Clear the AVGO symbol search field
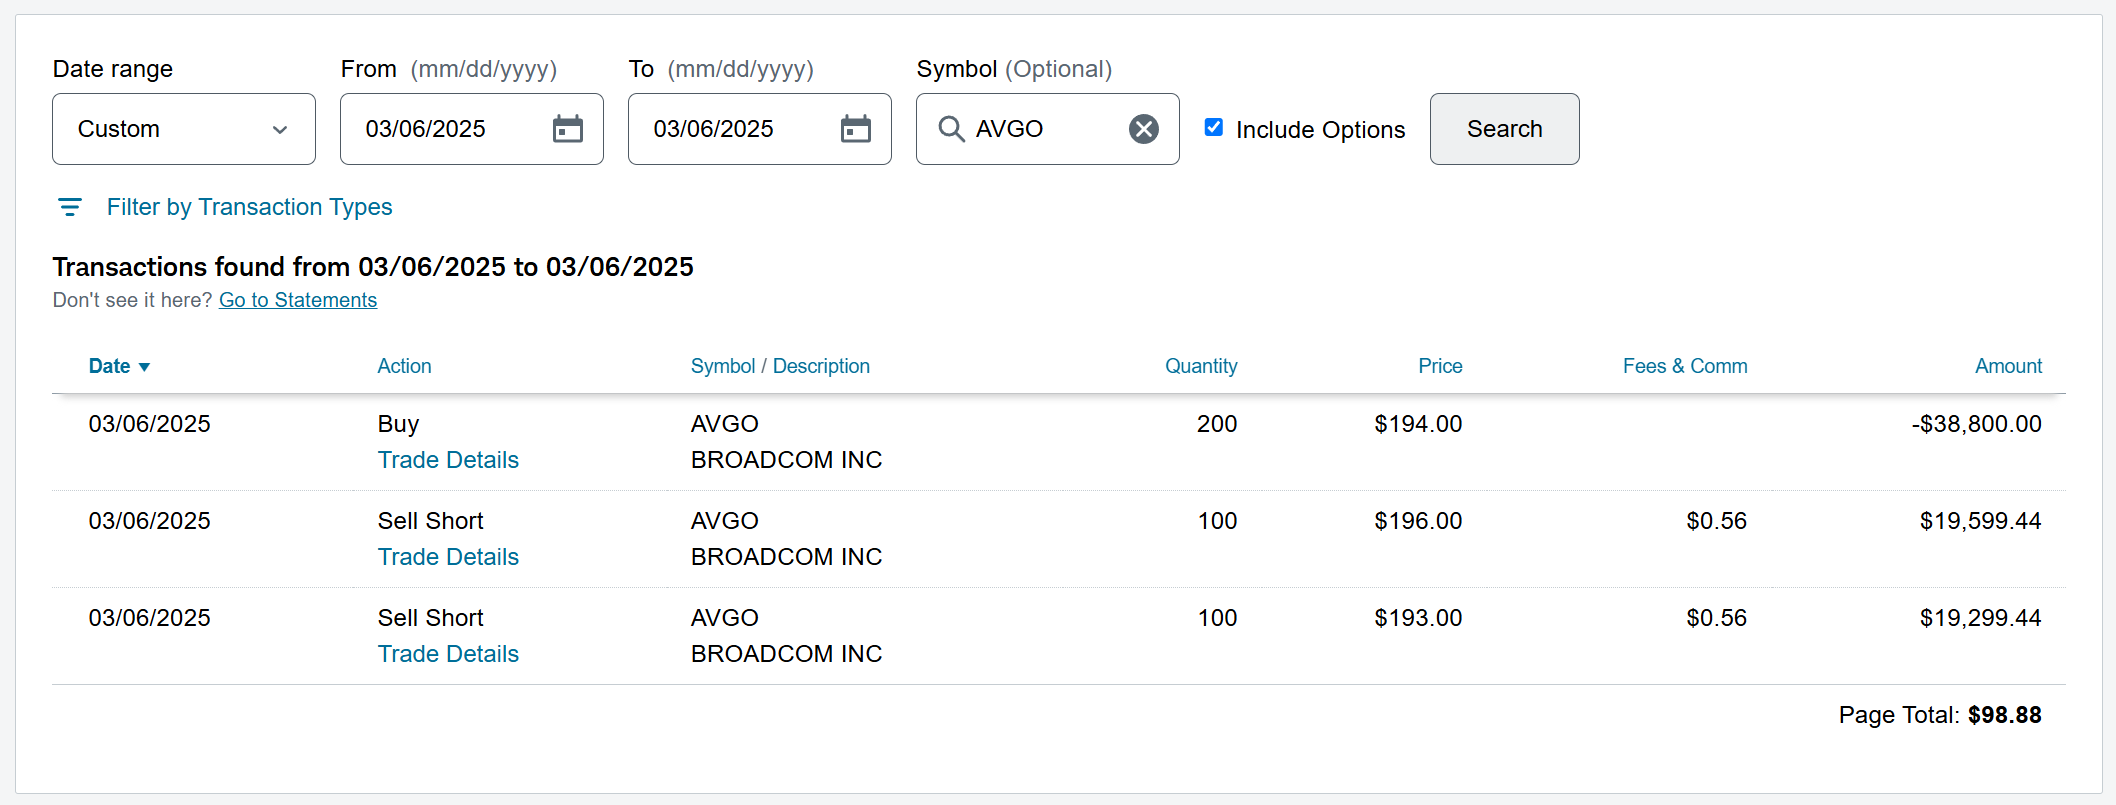 click(1144, 129)
